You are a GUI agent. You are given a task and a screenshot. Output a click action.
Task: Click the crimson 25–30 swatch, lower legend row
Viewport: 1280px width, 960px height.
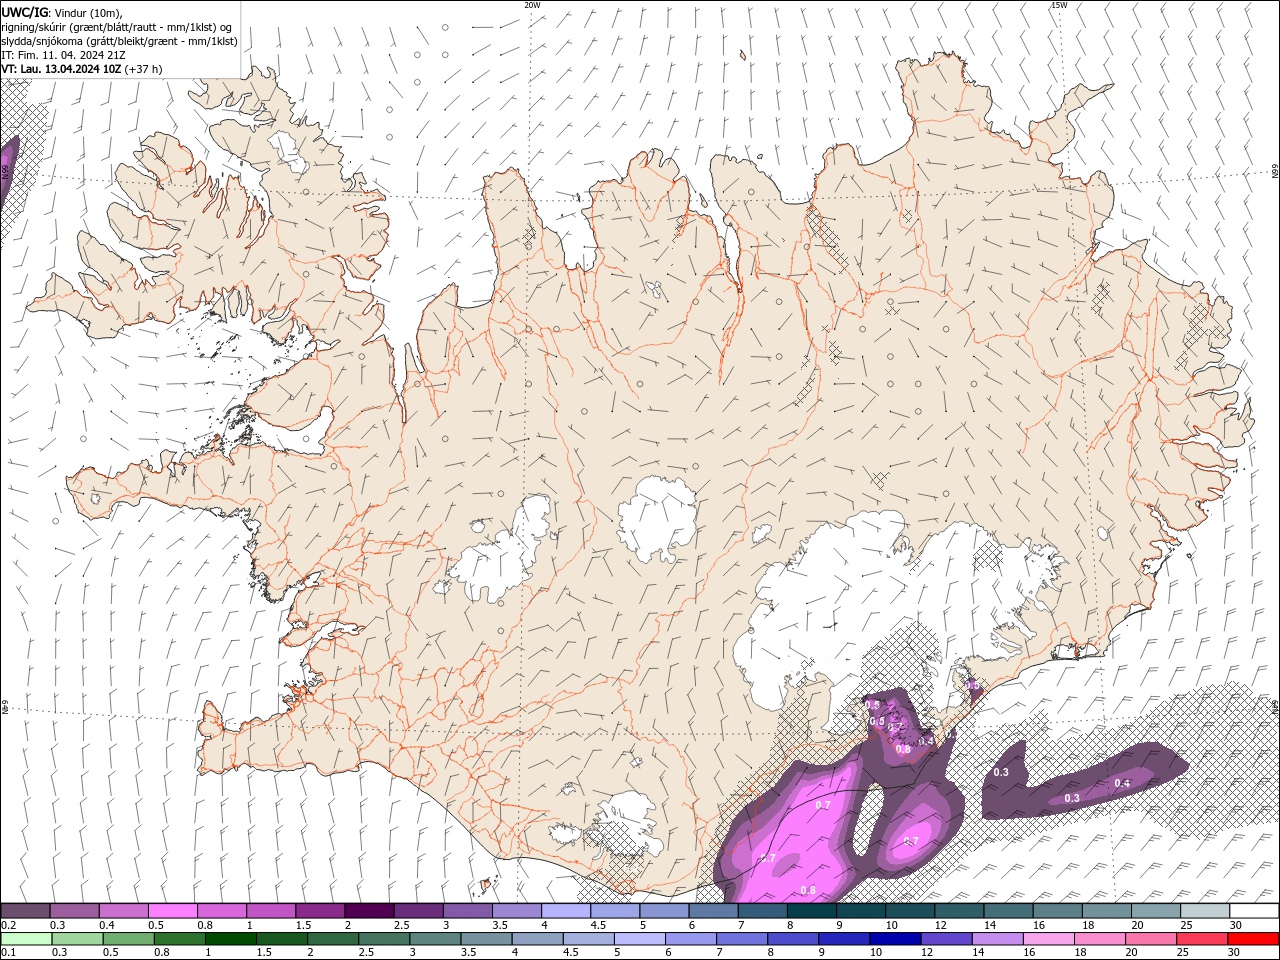tap(1201, 939)
